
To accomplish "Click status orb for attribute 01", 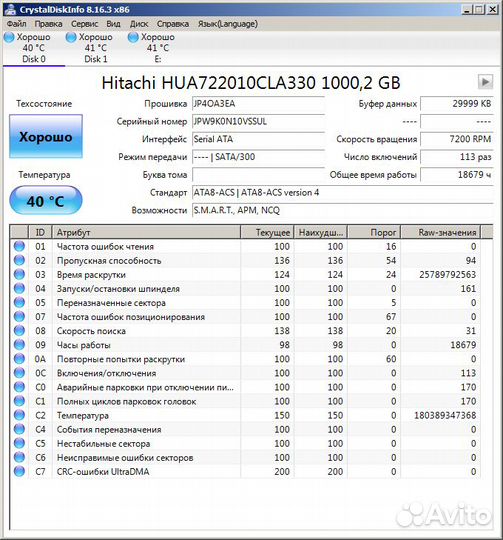I will coord(19,246).
